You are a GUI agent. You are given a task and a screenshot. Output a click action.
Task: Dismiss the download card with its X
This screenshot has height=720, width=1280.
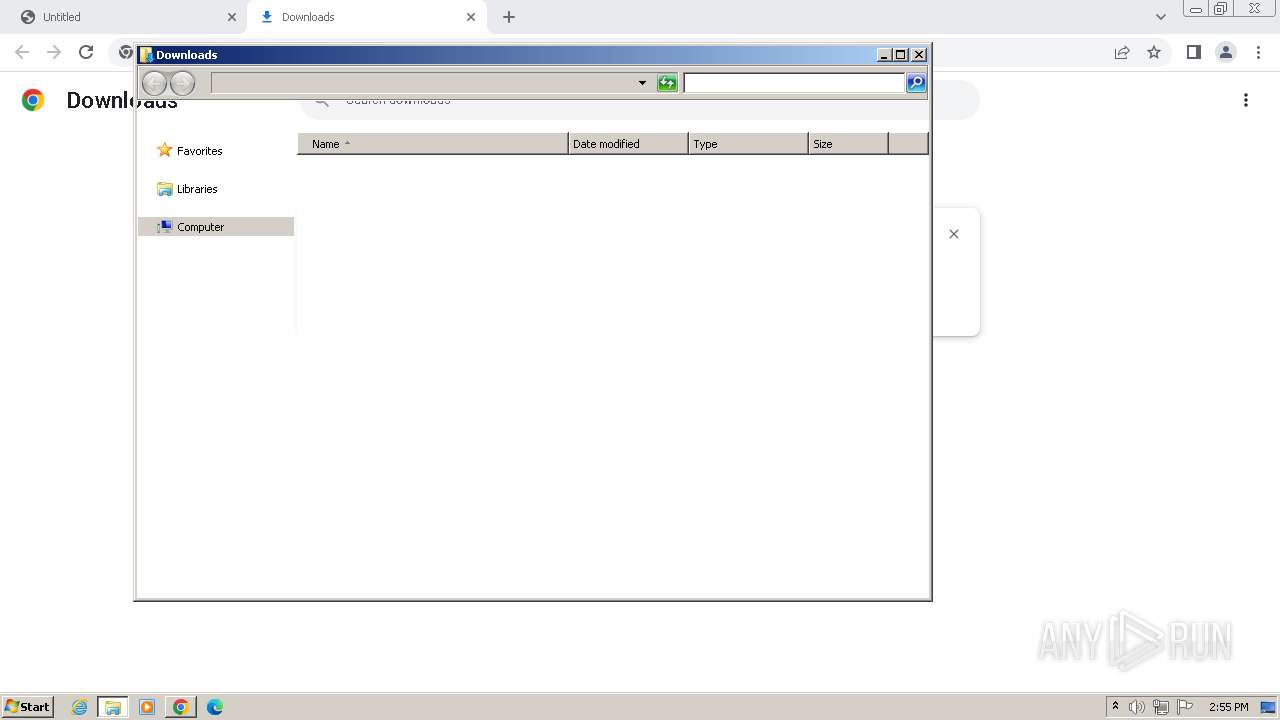pos(954,234)
